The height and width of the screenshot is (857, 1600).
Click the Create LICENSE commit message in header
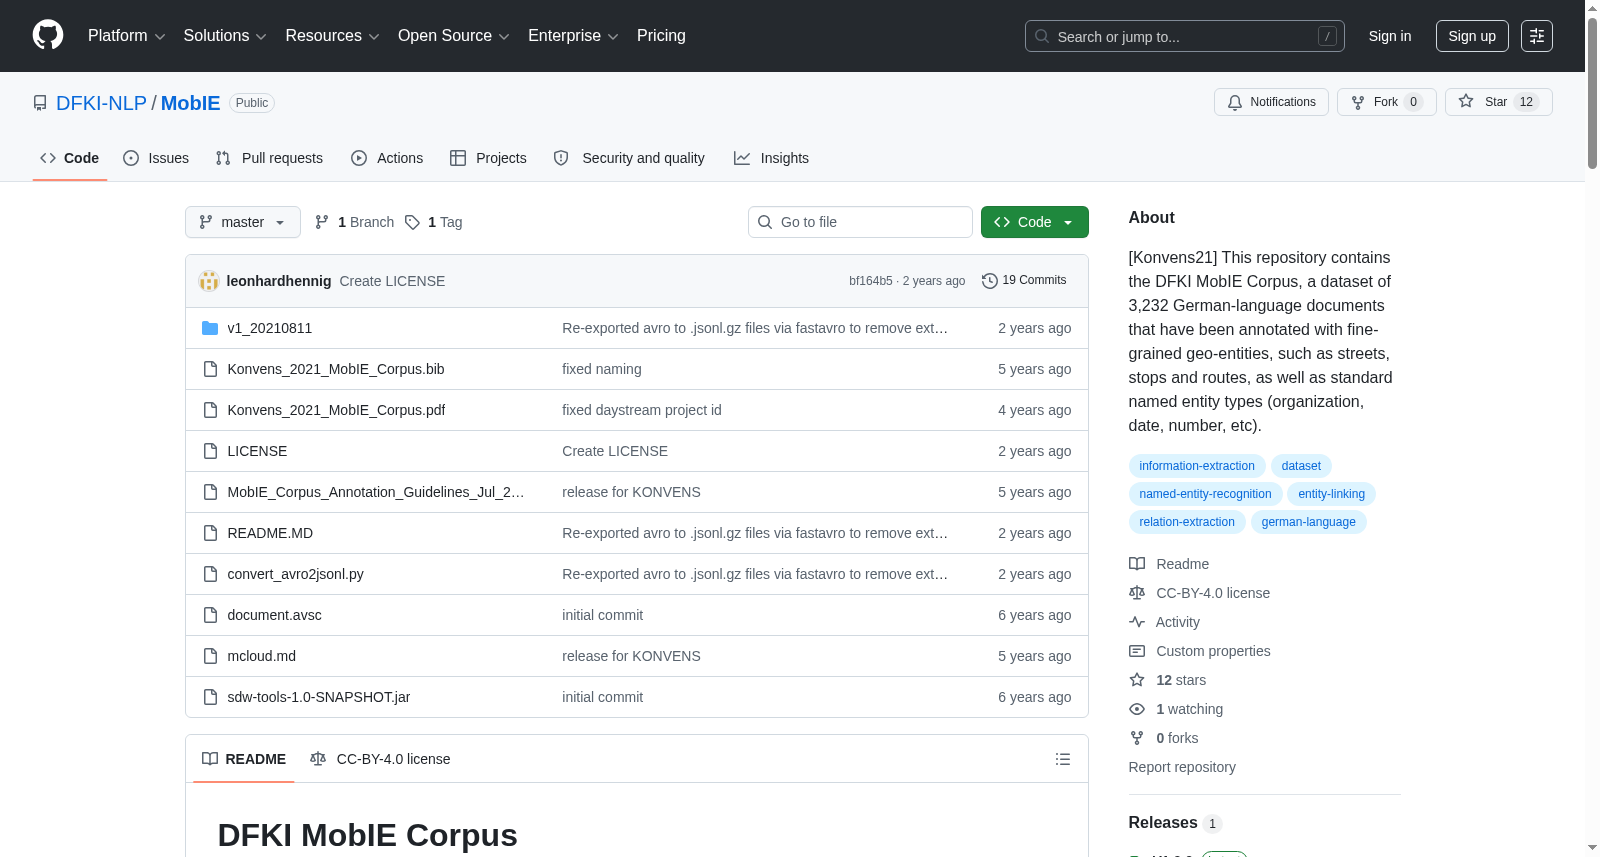coord(392,281)
